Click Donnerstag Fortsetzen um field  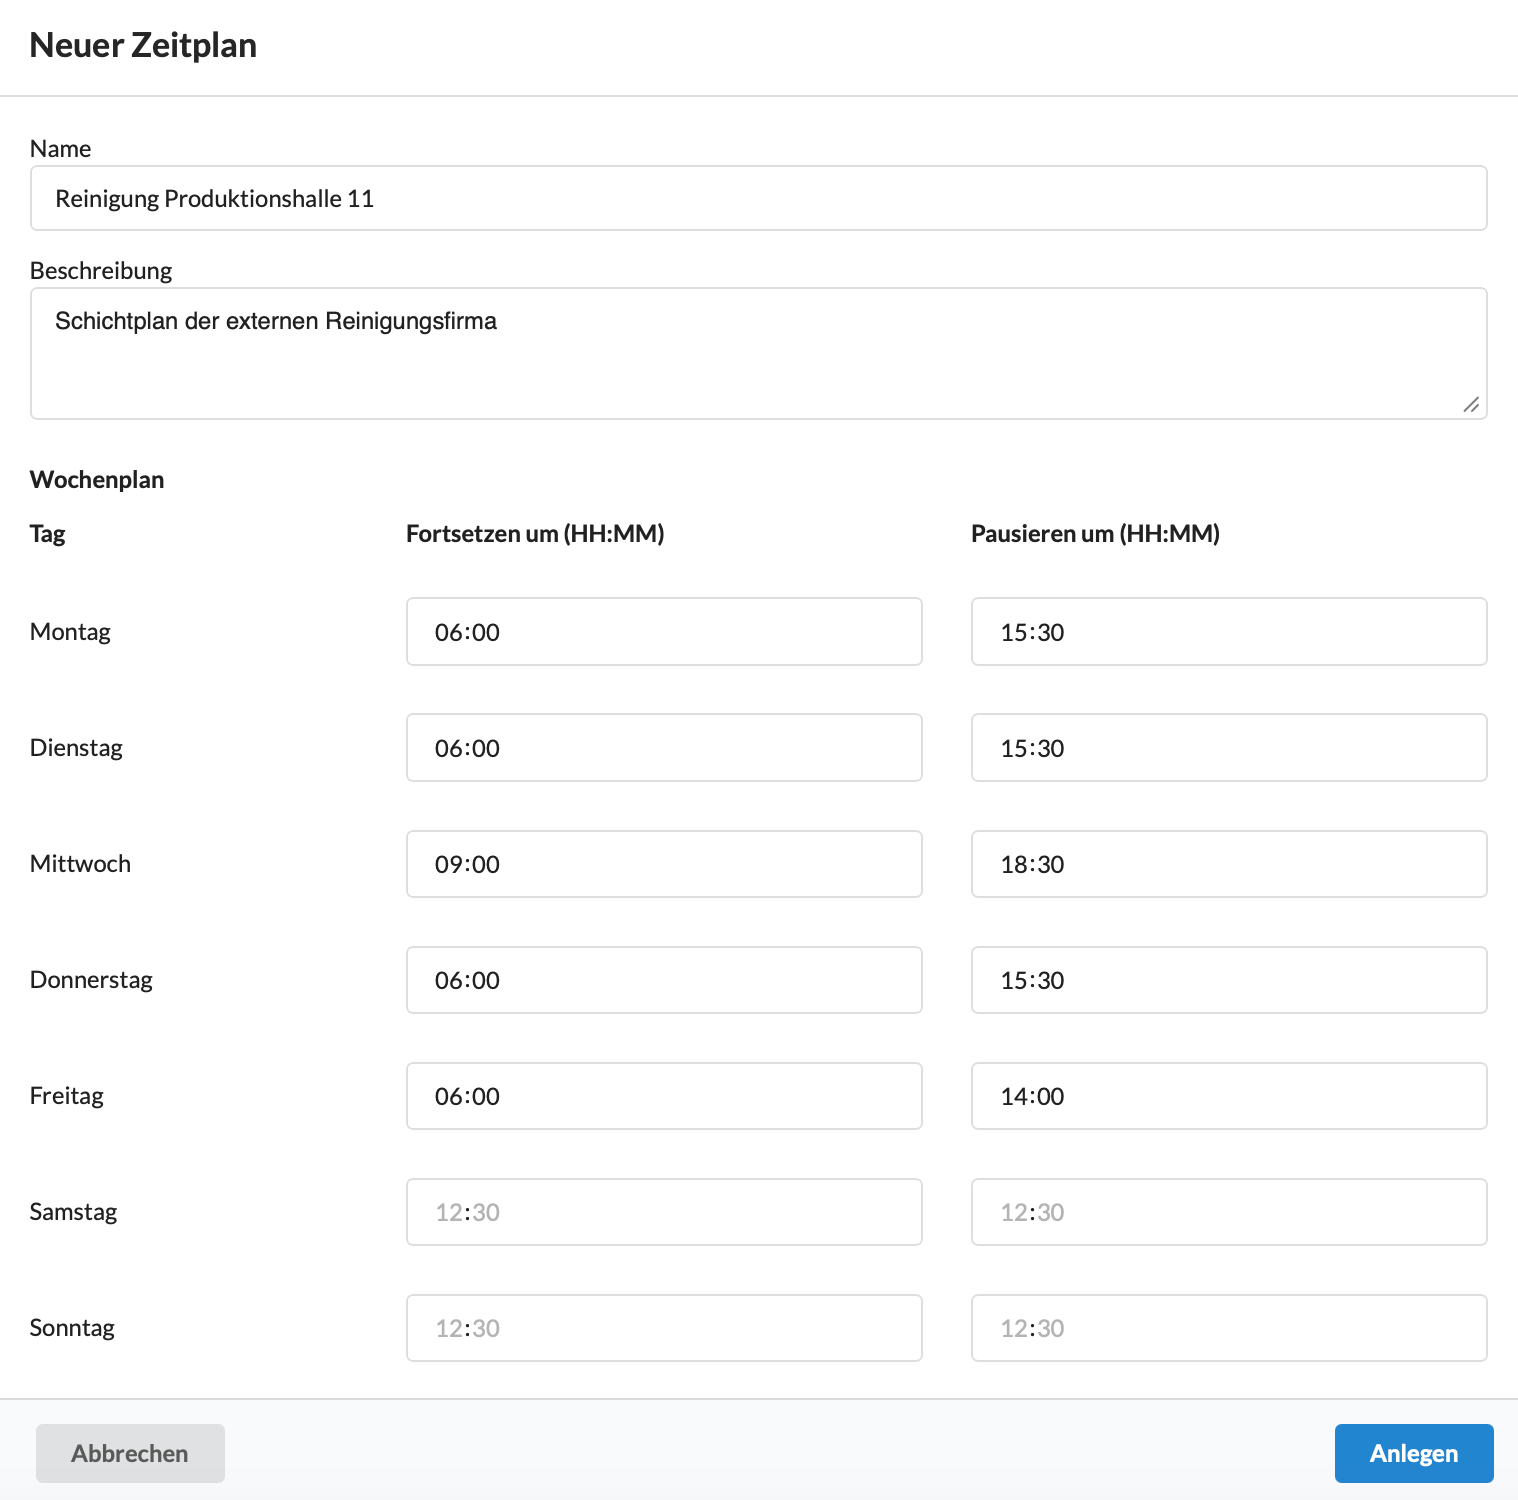point(664,980)
